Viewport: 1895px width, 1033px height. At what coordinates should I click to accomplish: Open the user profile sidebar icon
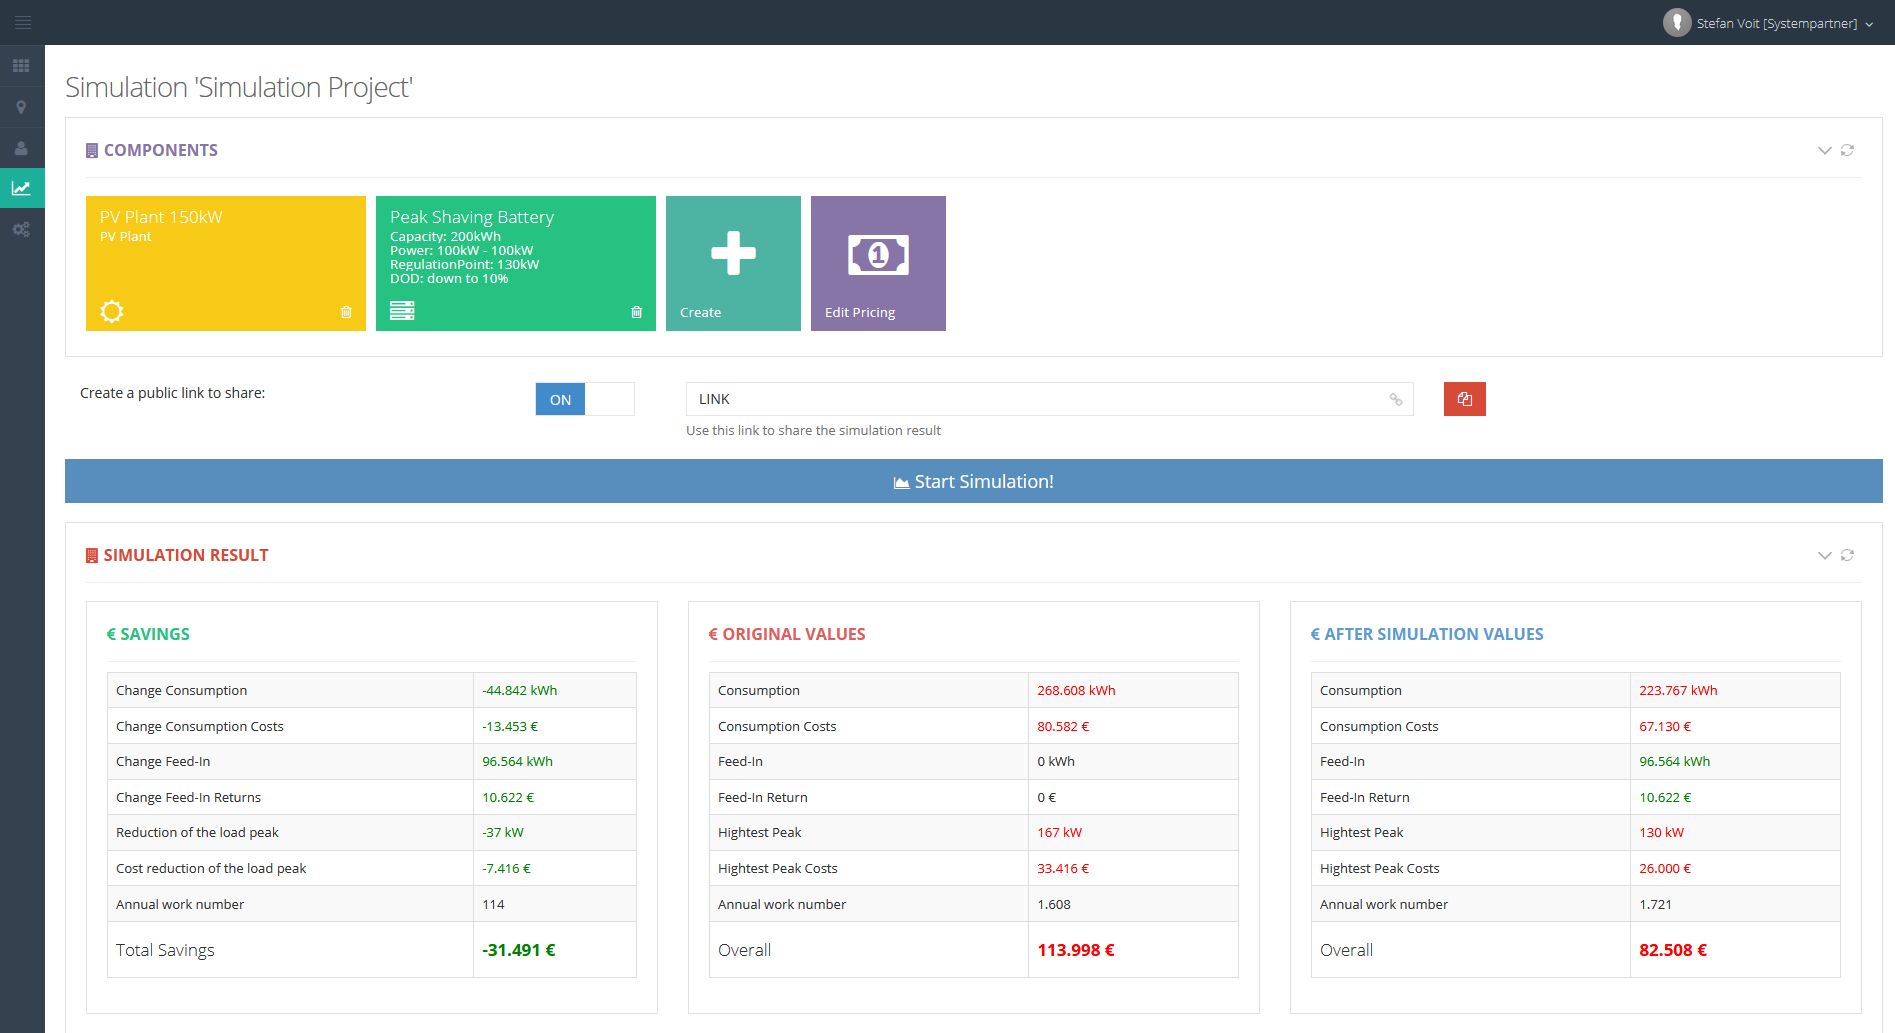point(21,148)
